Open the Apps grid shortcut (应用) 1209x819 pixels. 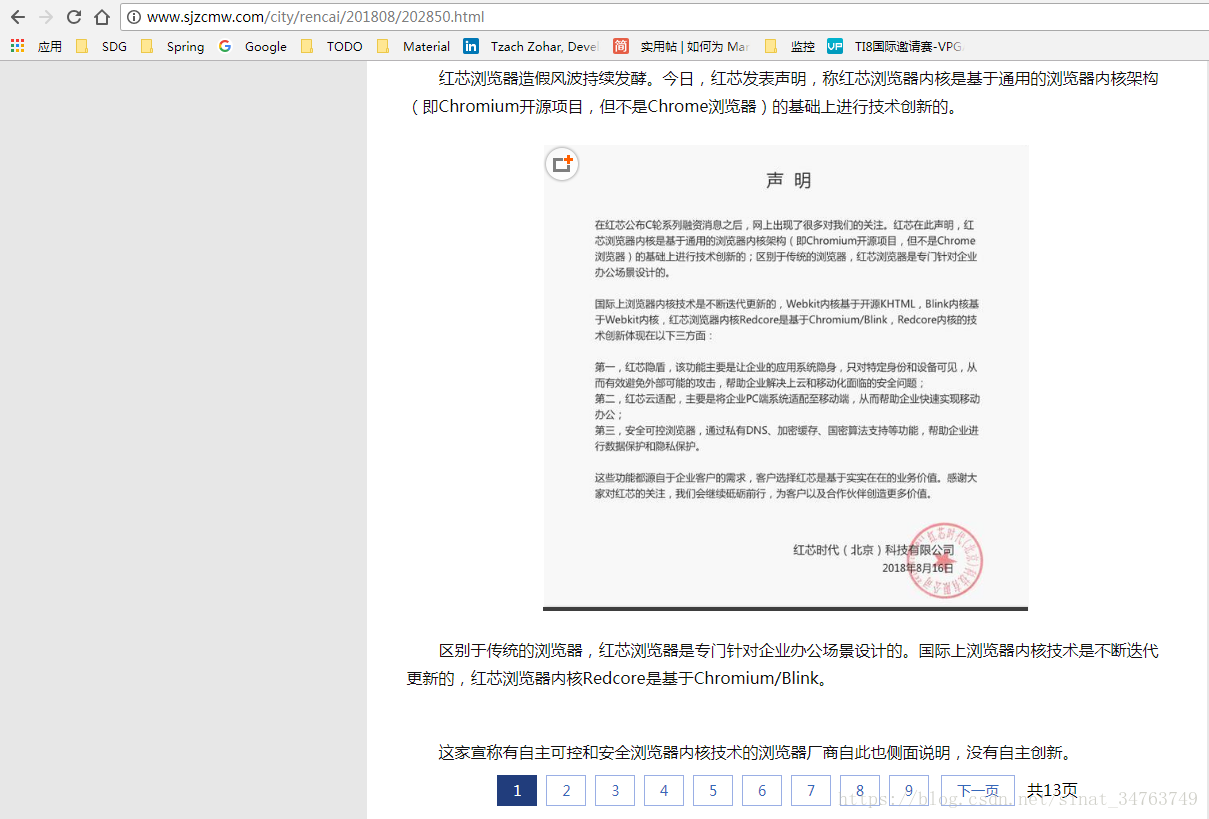(x=36, y=46)
